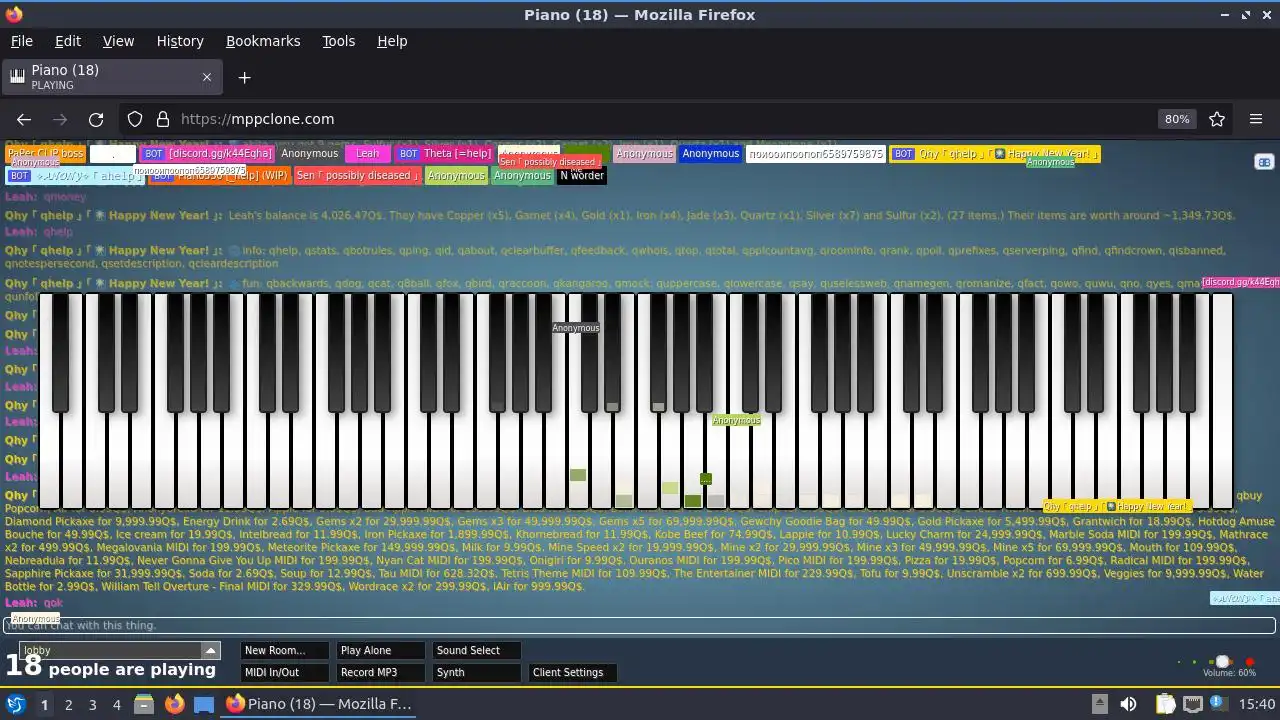Open the File menu
1280x720 pixels.
(21, 41)
